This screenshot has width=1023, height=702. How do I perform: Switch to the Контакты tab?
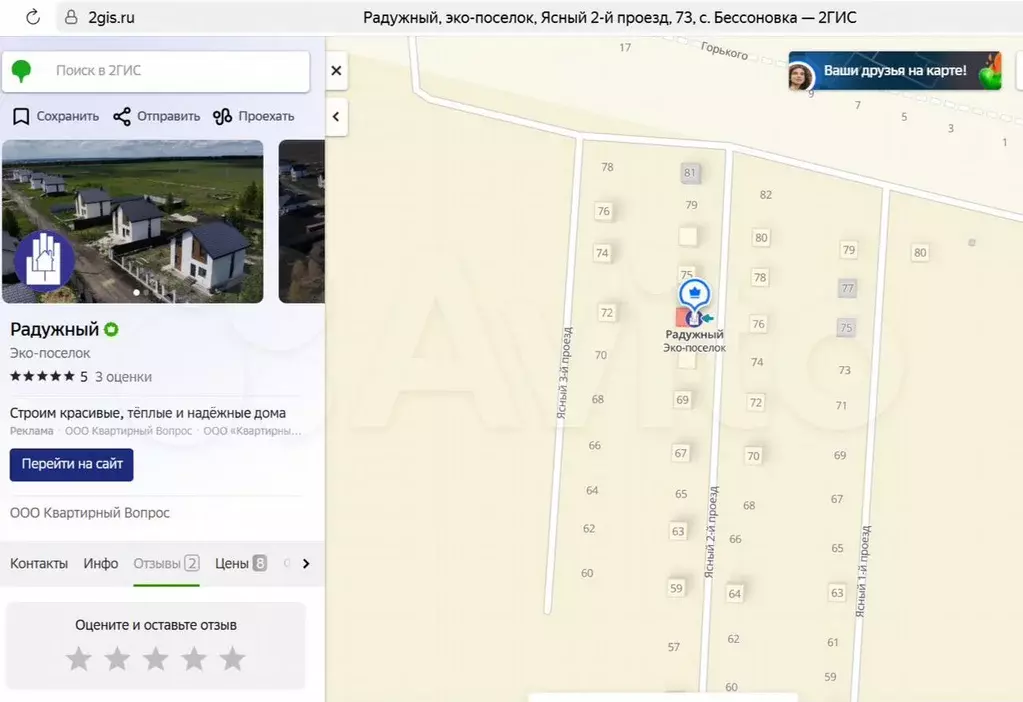click(x=38, y=564)
